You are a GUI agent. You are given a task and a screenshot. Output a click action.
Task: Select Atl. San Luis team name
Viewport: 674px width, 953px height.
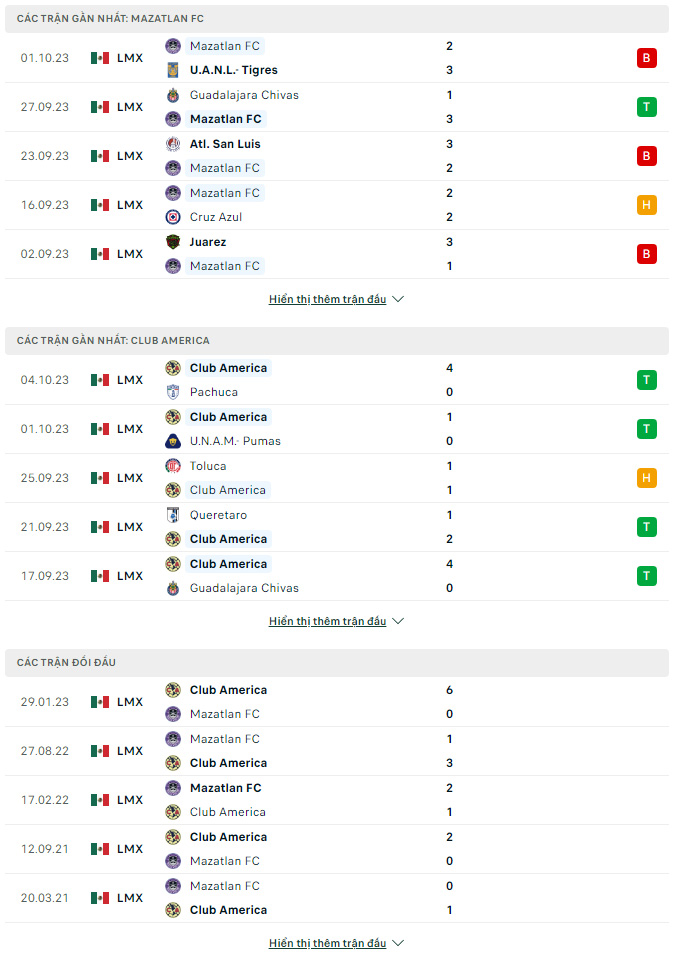click(x=225, y=144)
